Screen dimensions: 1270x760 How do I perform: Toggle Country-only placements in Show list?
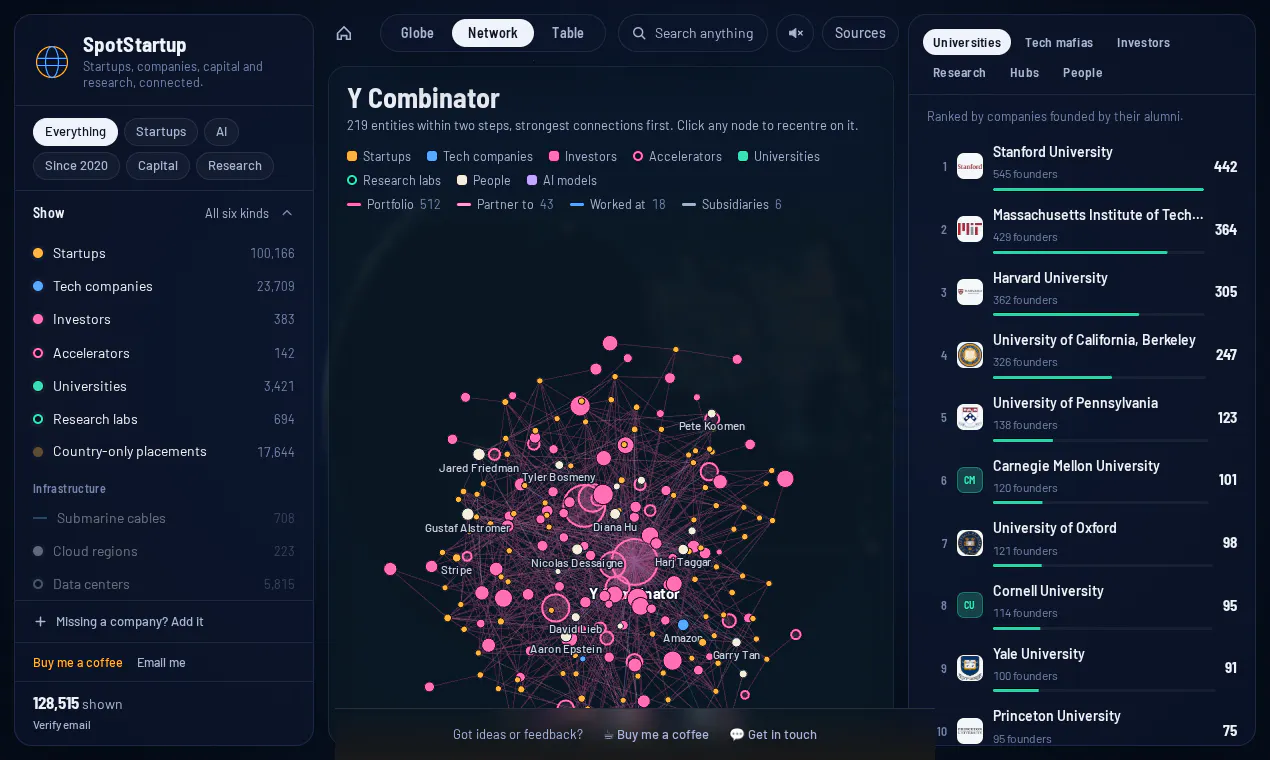click(164, 452)
